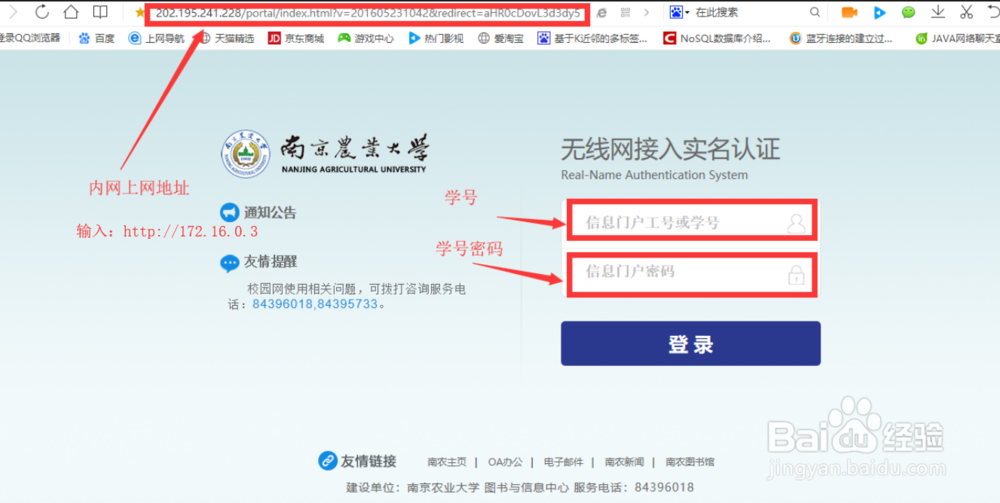Open the 南农主页 footer link
Screen dimensions: 1000x503
[447, 462]
